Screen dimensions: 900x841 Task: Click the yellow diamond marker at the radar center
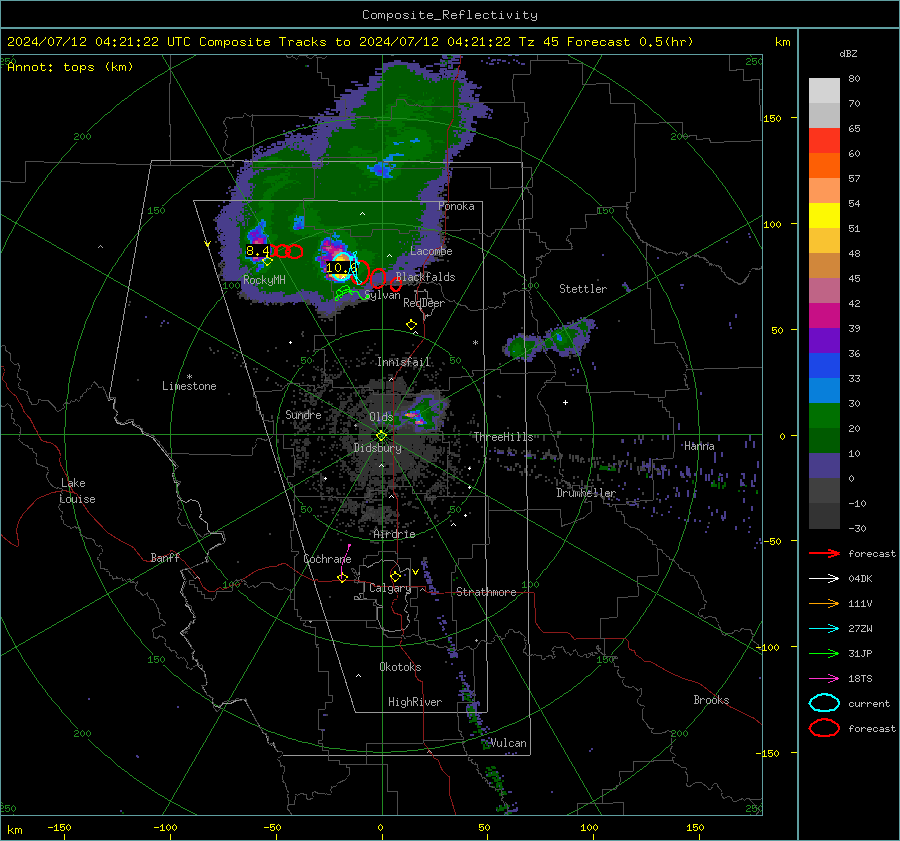381,436
